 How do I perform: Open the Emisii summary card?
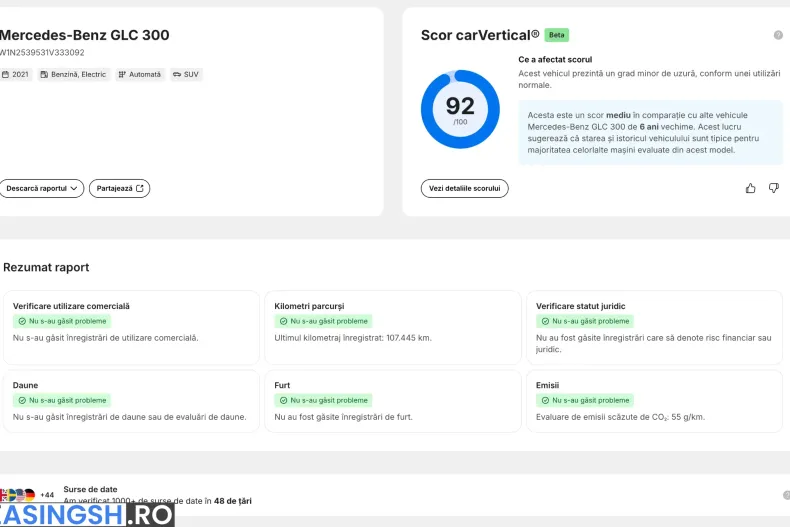654,401
